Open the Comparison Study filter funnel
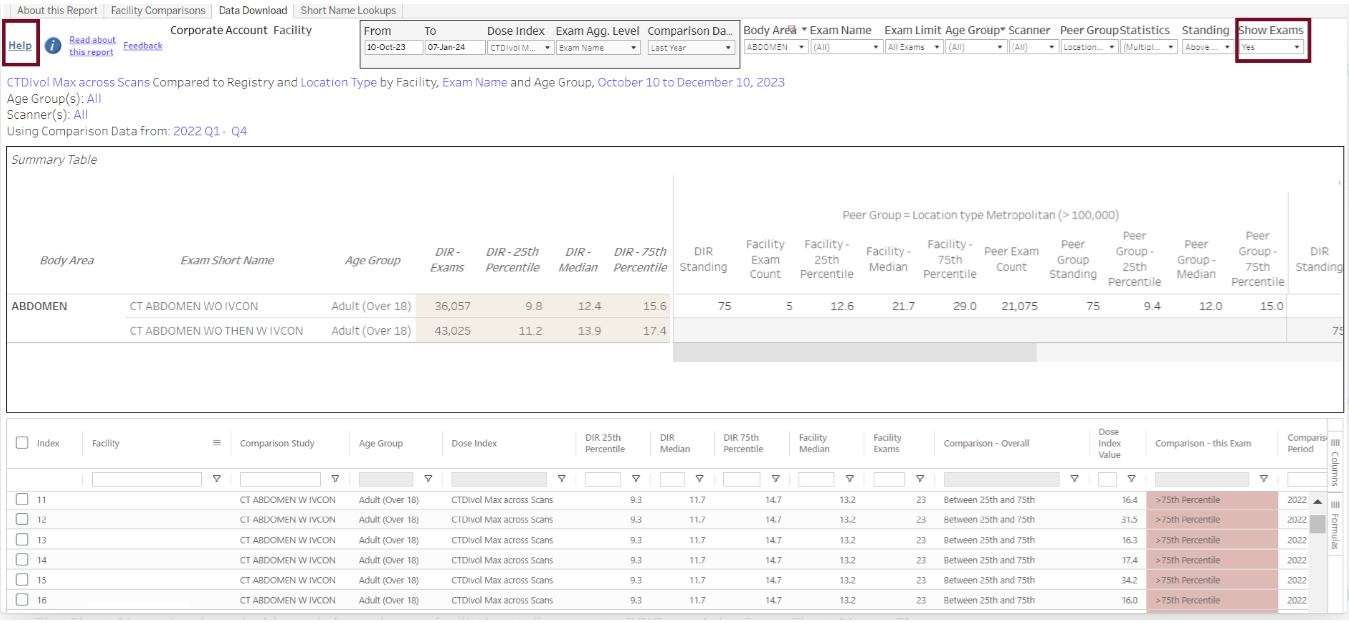This screenshot has height=623, width=1349. [335, 479]
